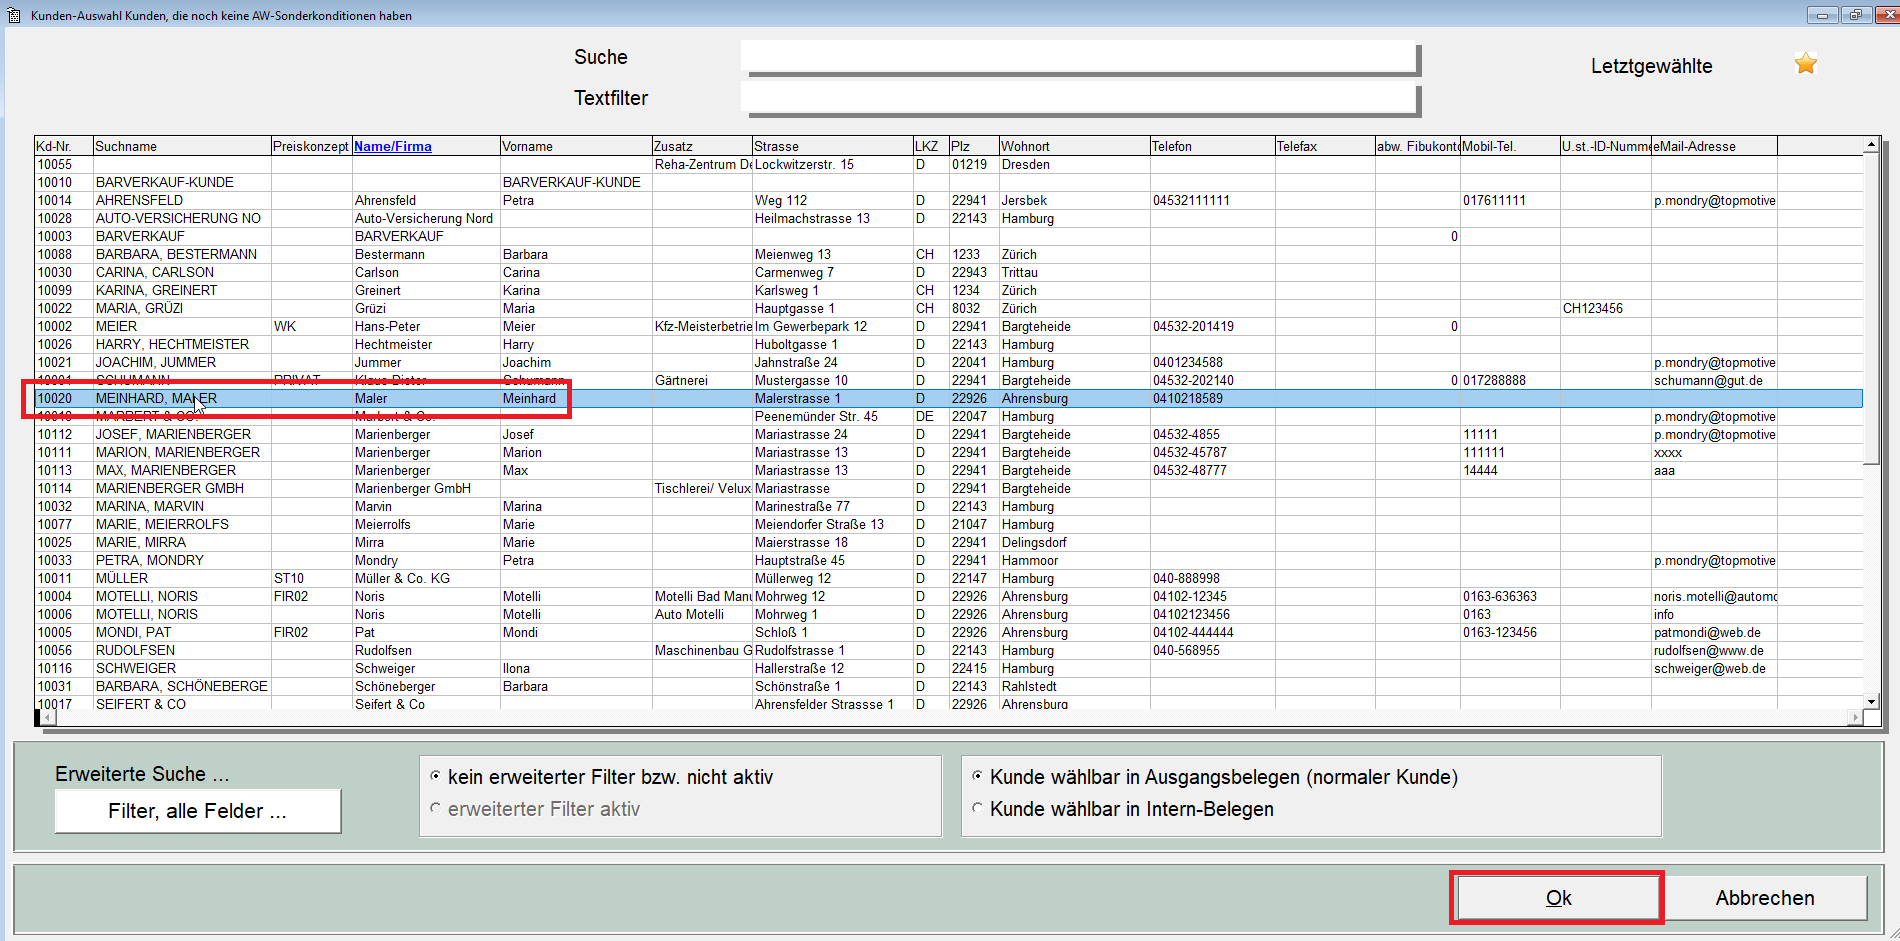
Task: Click the vertical scrollbar thumb
Action: 1870,309
